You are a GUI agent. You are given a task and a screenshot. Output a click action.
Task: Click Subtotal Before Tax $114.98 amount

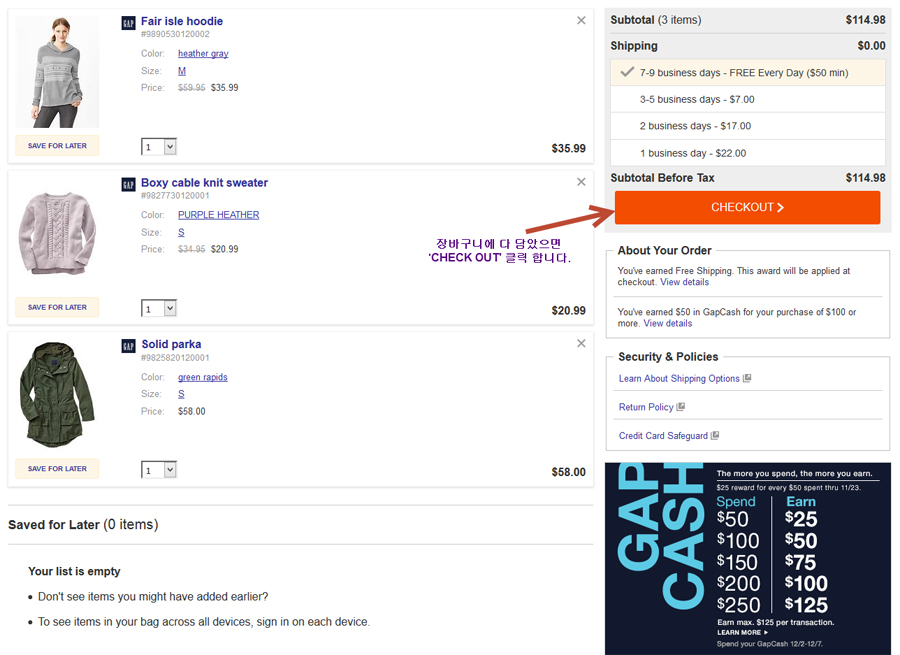click(x=866, y=178)
